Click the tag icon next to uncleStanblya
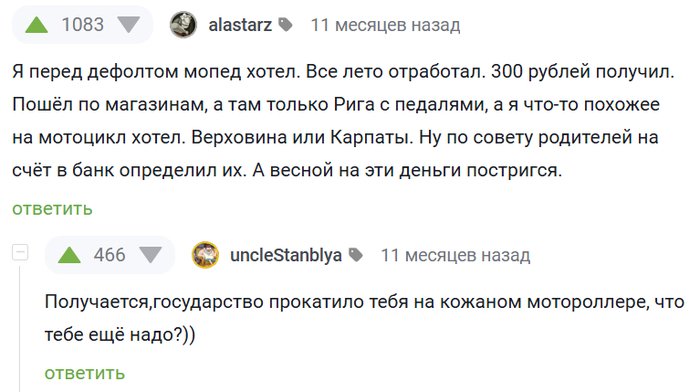Screen dimensions: 700x392 point(355,255)
